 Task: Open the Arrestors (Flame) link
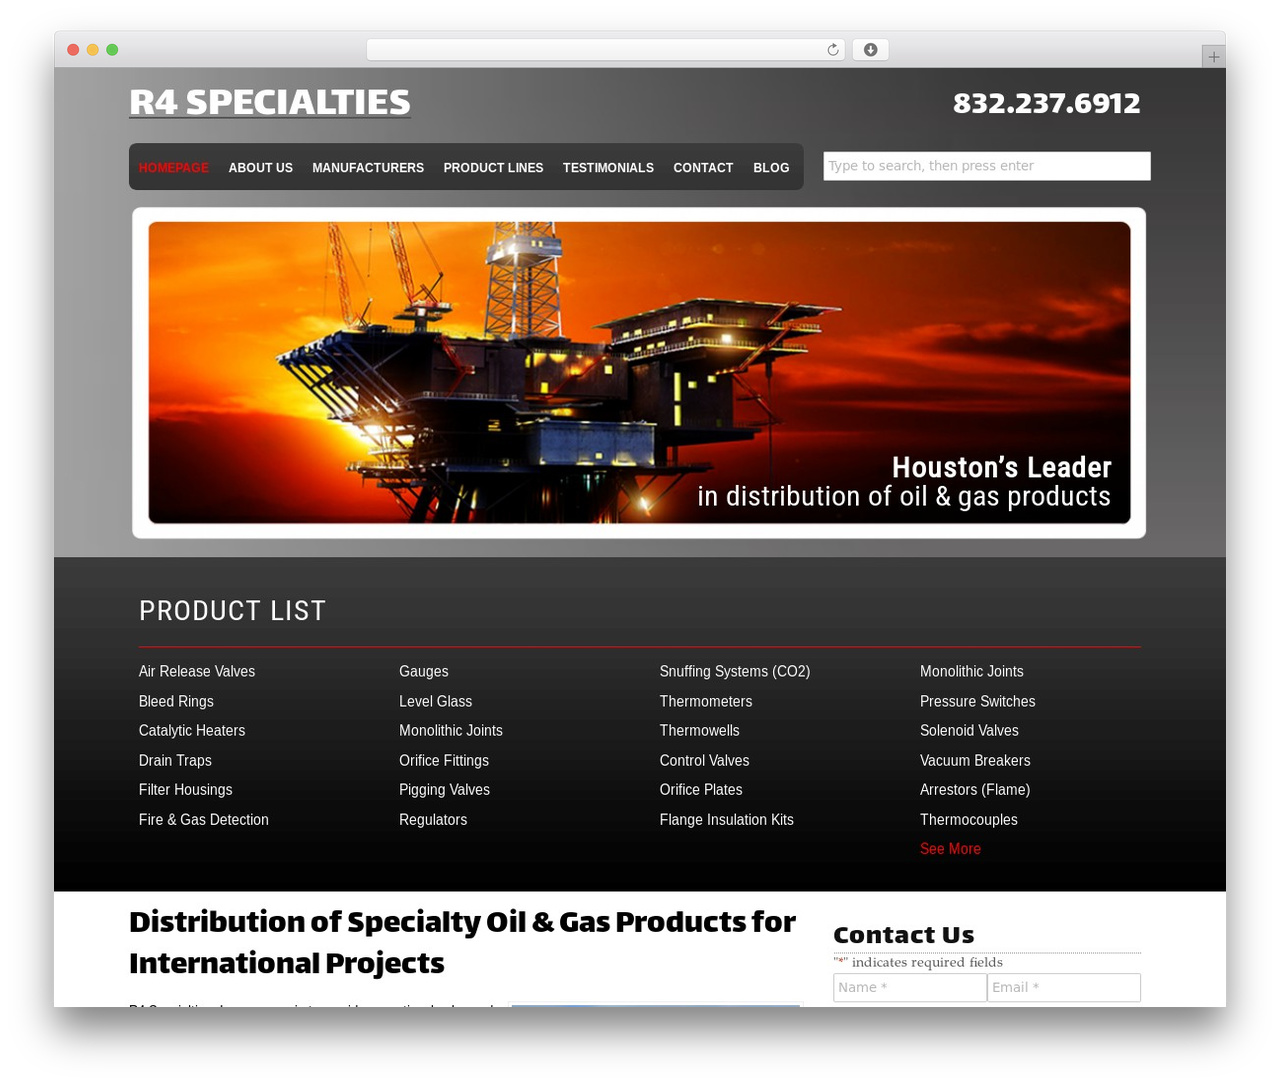click(975, 790)
